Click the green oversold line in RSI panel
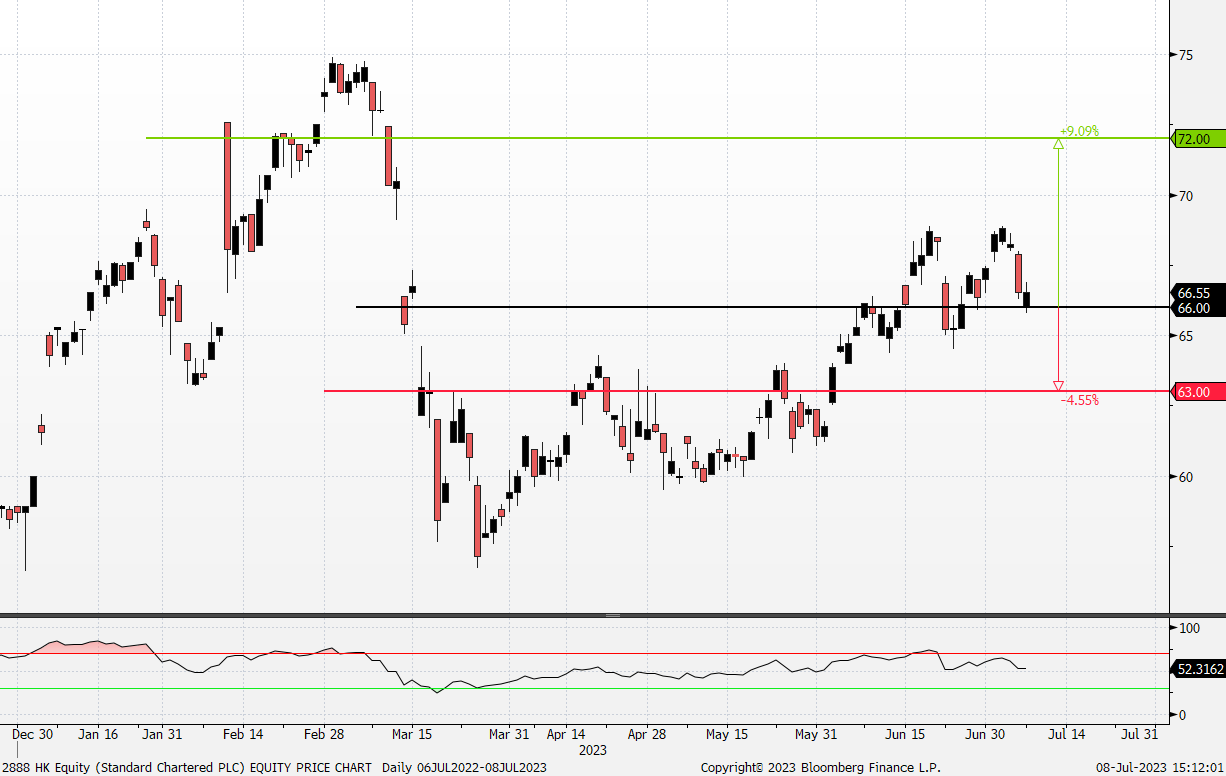Viewport: 1226px width, 776px height. click(584, 688)
